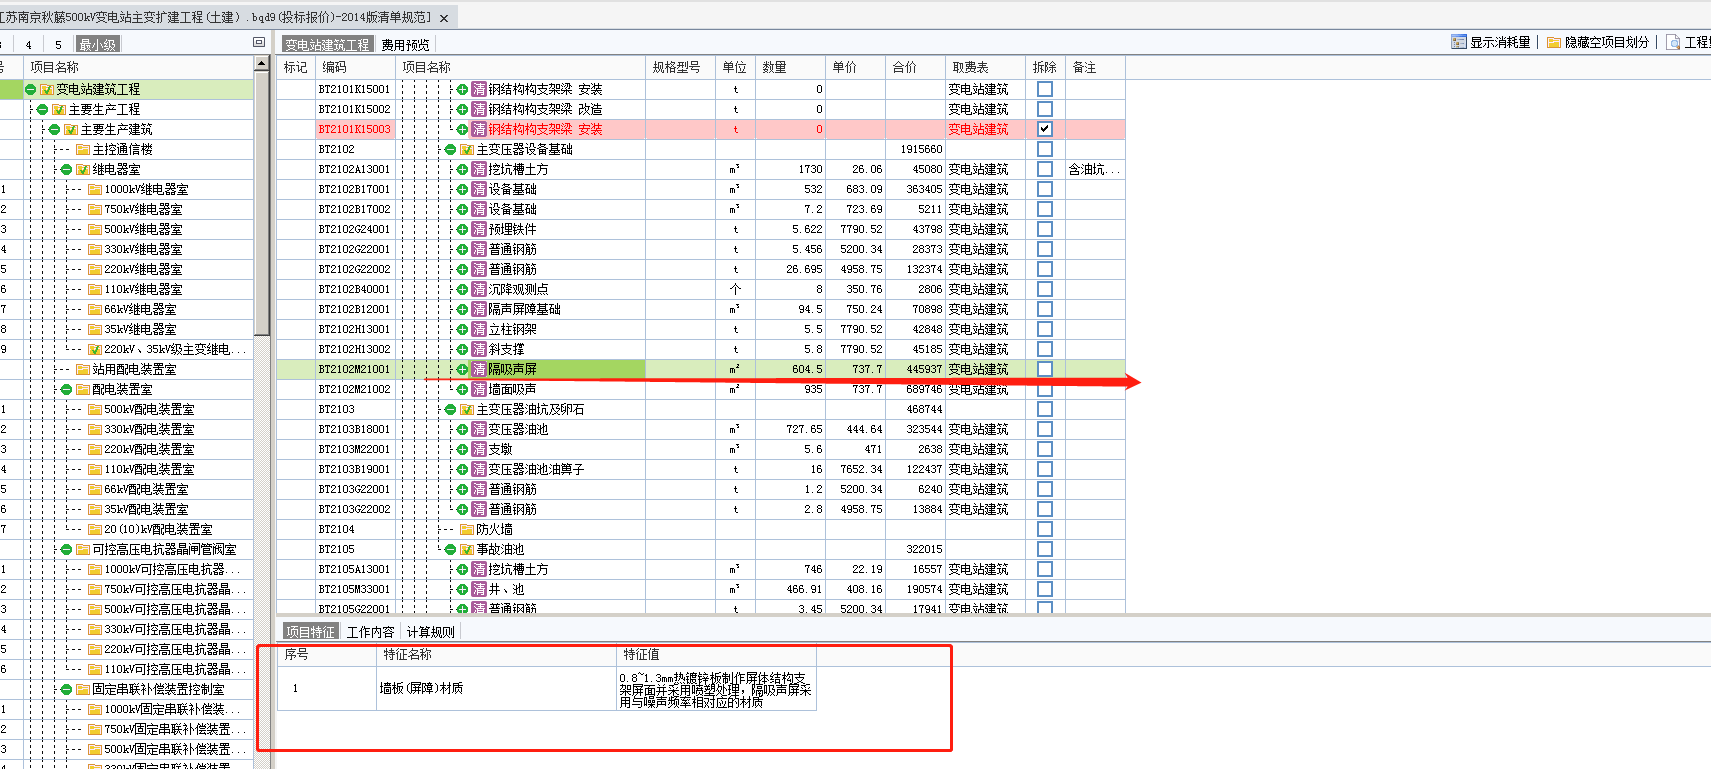Collapse 变电站建筑工程 root node
This screenshot has width=1711, height=769.
click(x=31, y=89)
